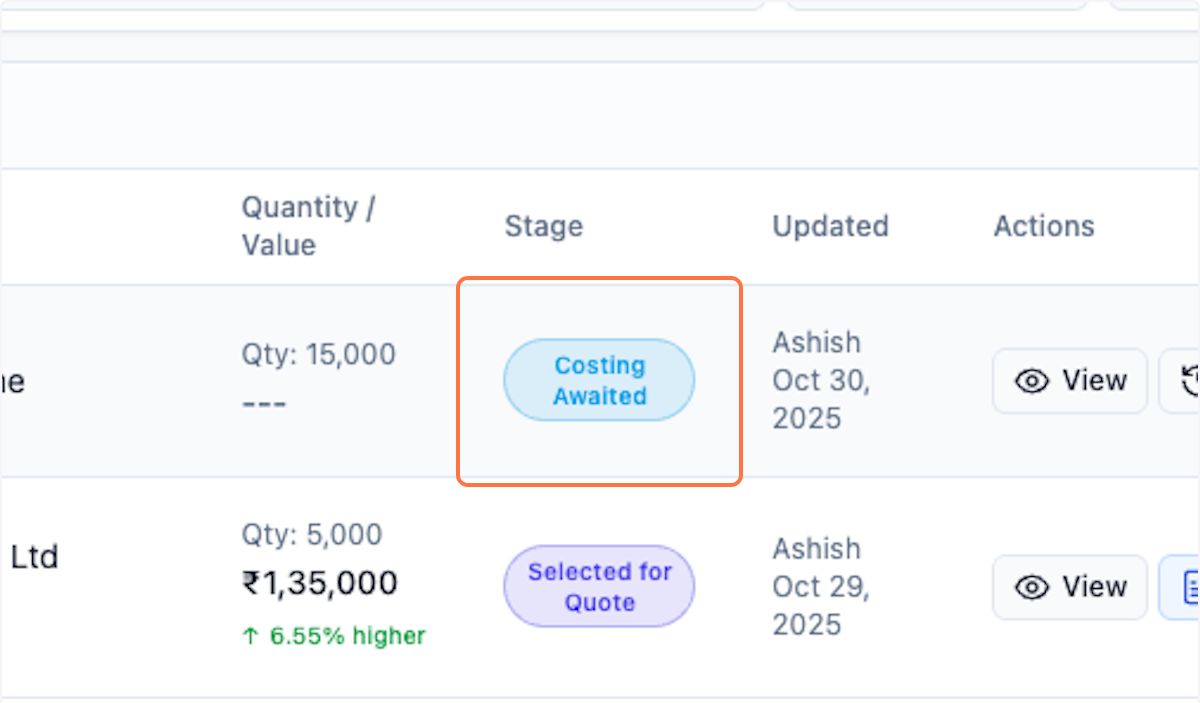Click the eye icon in the Selected for Quote row

(1032, 587)
